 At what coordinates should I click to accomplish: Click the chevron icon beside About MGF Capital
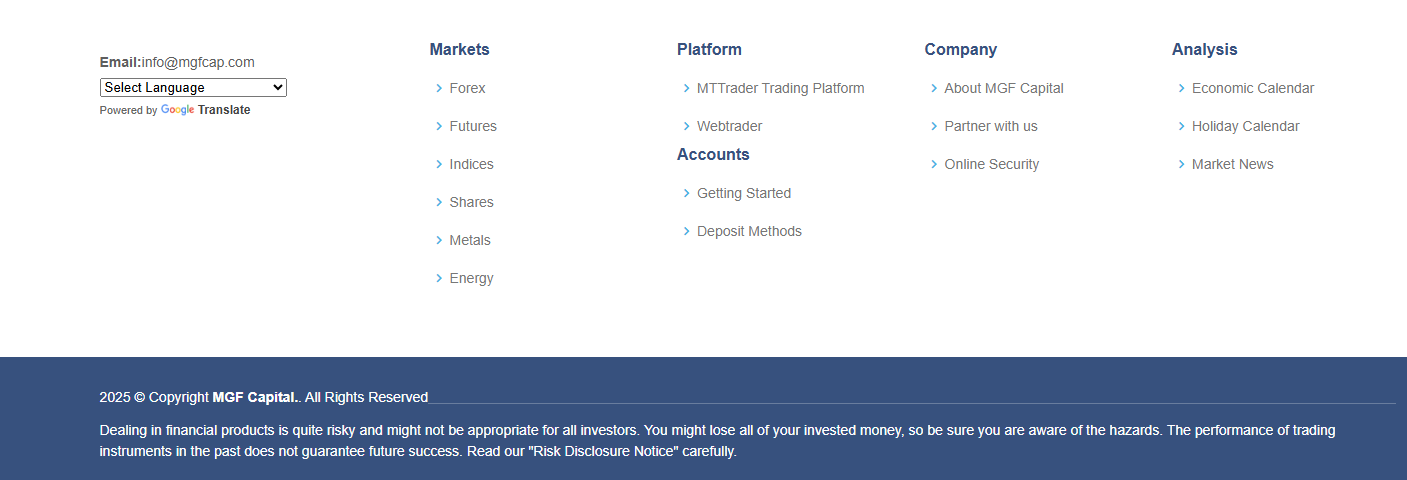(934, 88)
